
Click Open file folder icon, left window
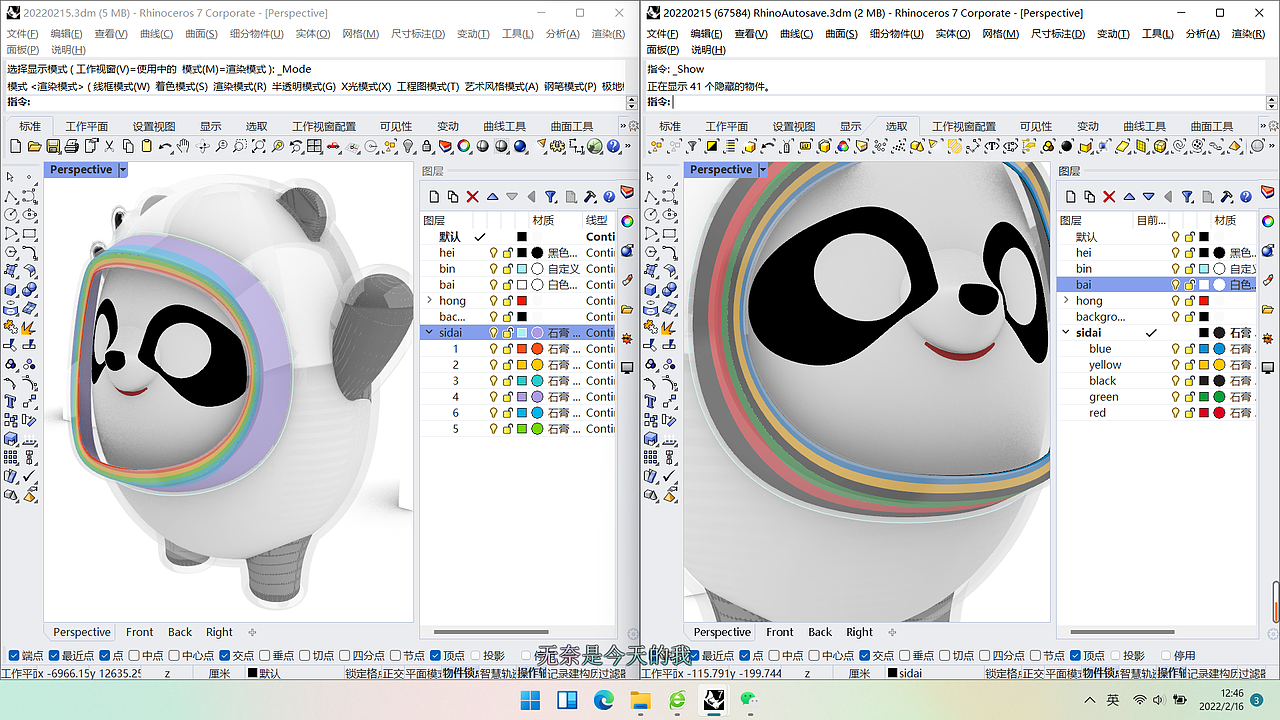[x=35, y=146]
